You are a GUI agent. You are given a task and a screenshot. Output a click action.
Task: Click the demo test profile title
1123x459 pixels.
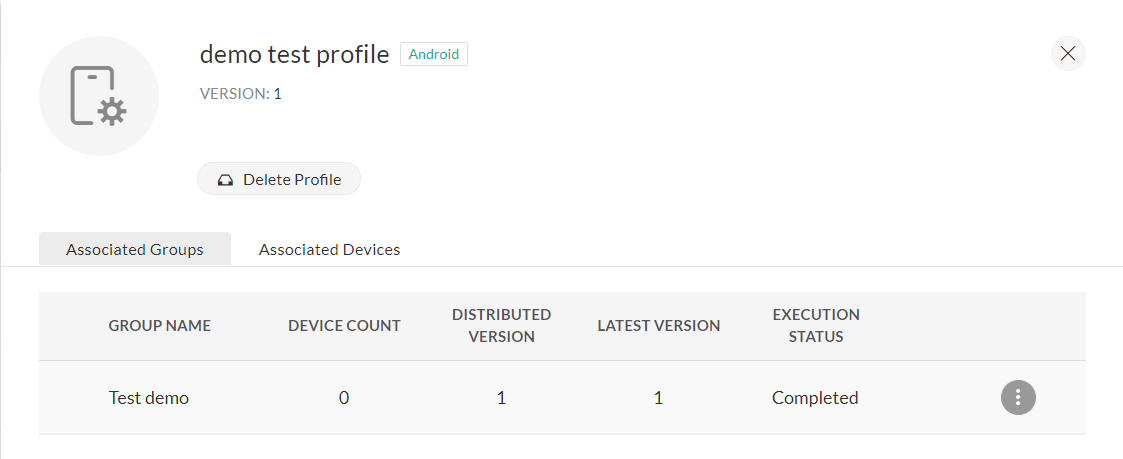click(294, 54)
